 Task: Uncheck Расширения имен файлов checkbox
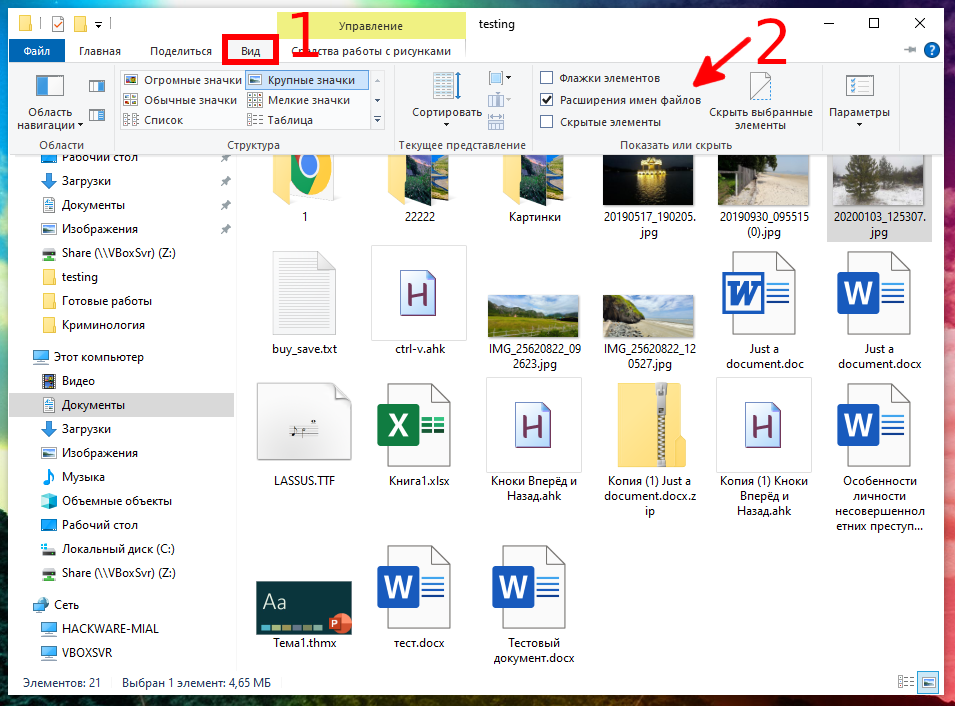click(x=546, y=100)
